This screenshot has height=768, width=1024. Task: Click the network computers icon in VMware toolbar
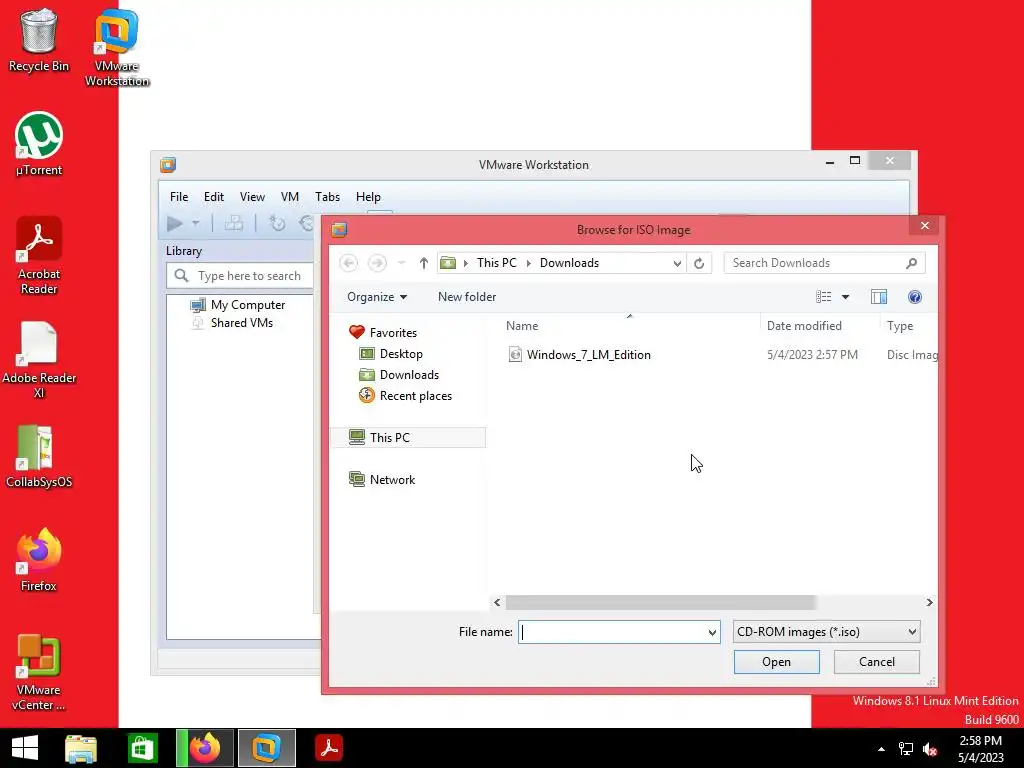(233, 224)
